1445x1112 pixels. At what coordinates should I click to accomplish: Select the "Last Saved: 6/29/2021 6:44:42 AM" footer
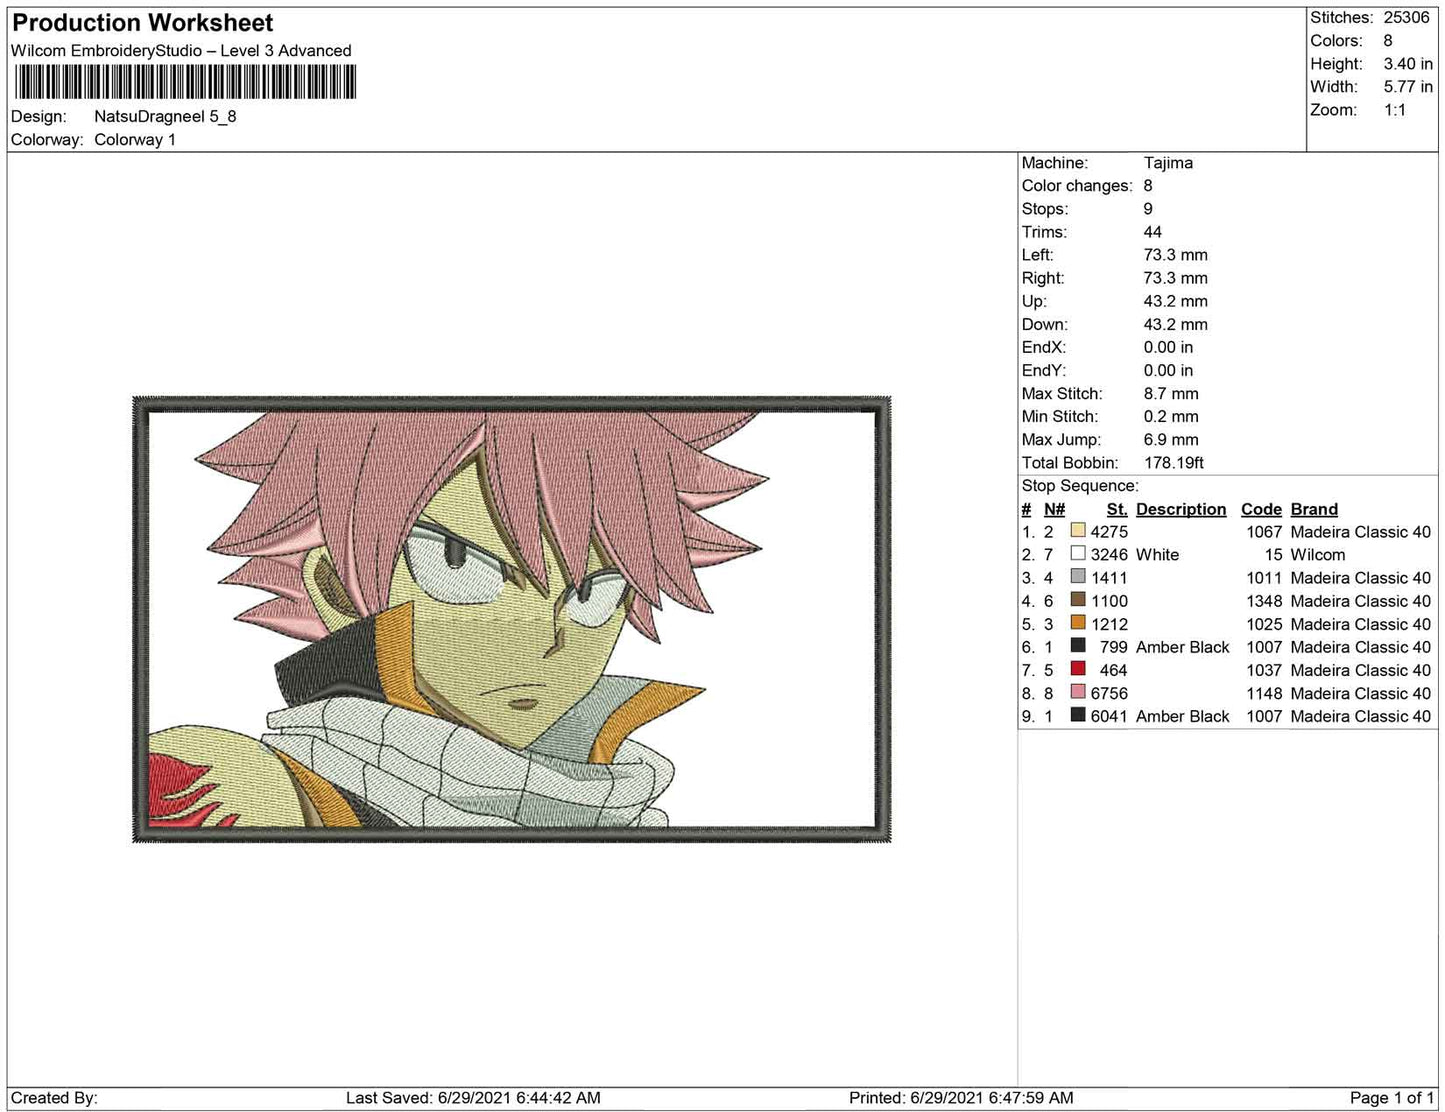click(x=473, y=1098)
